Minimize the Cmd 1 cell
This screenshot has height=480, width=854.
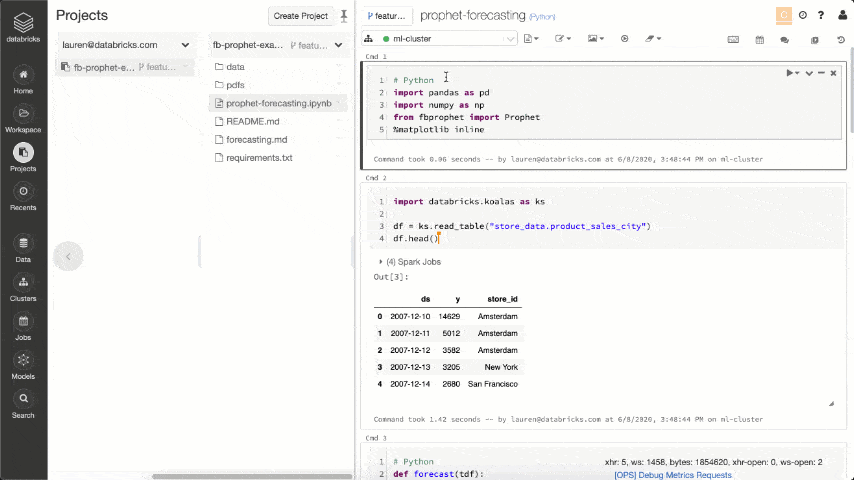click(821, 73)
